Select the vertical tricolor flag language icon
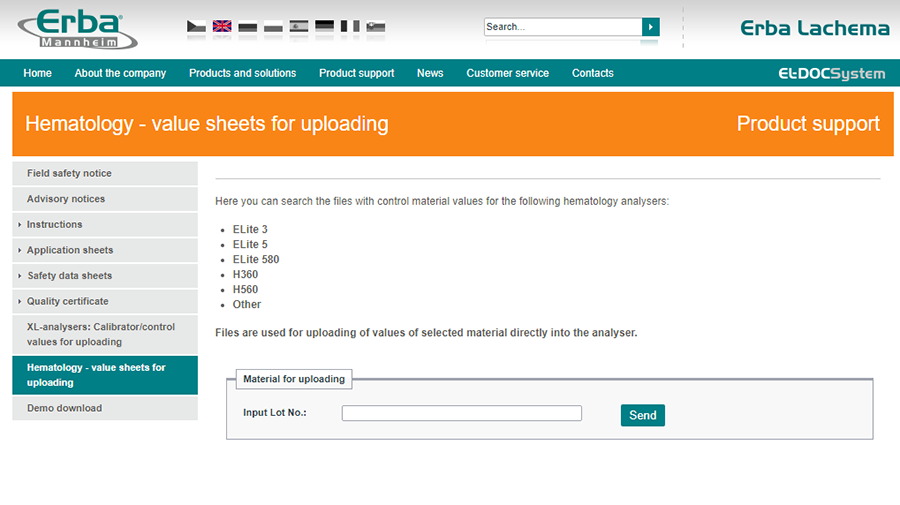The height and width of the screenshot is (505, 900). click(x=350, y=26)
